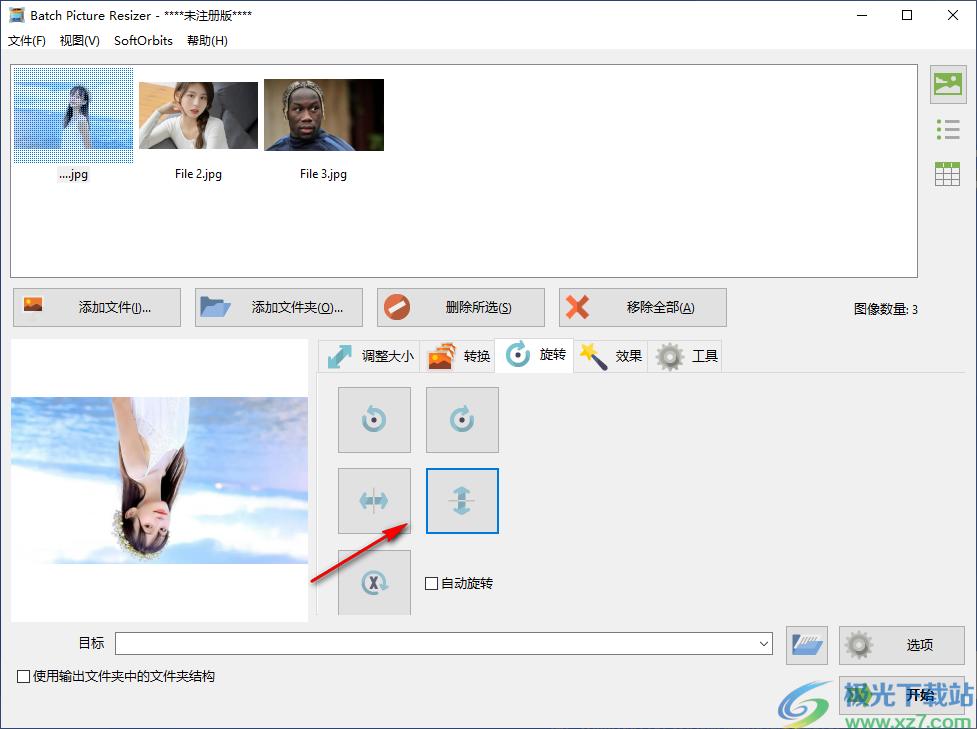Rotate image clockwise with right rotate icon

pyautogui.click(x=462, y=420)
